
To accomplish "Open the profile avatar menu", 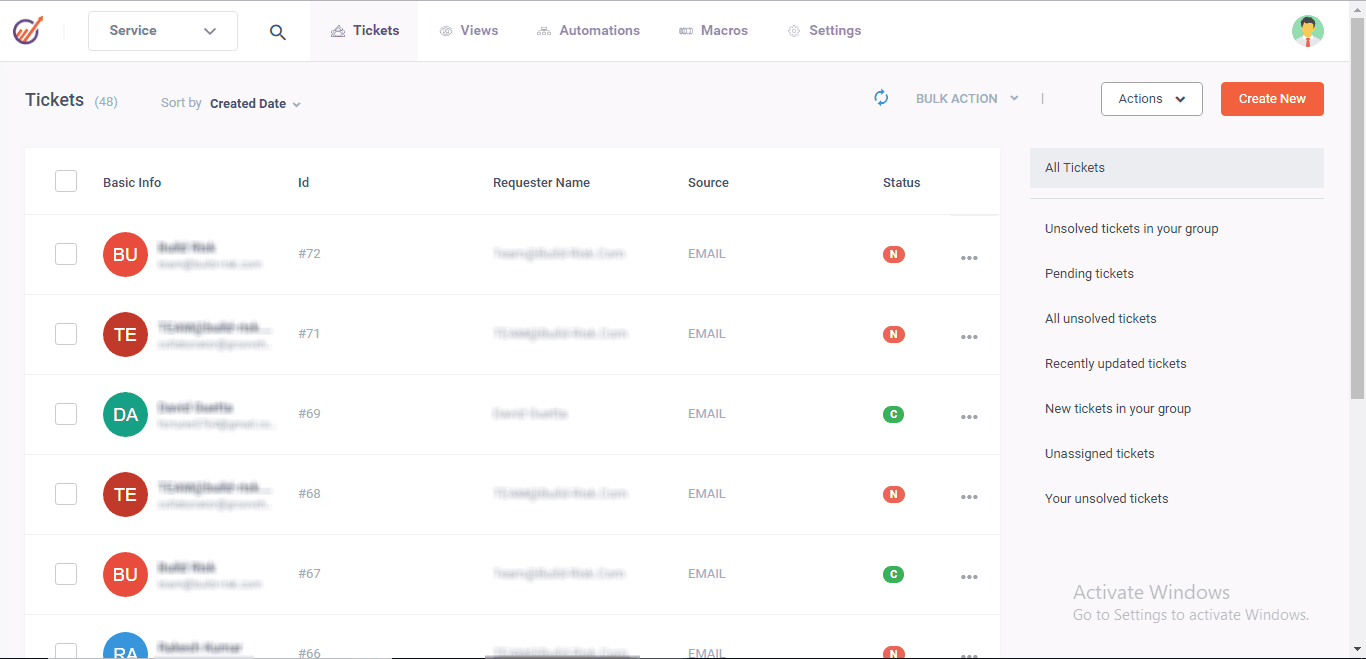I will pyautogui.click(x=1308, y=30).
